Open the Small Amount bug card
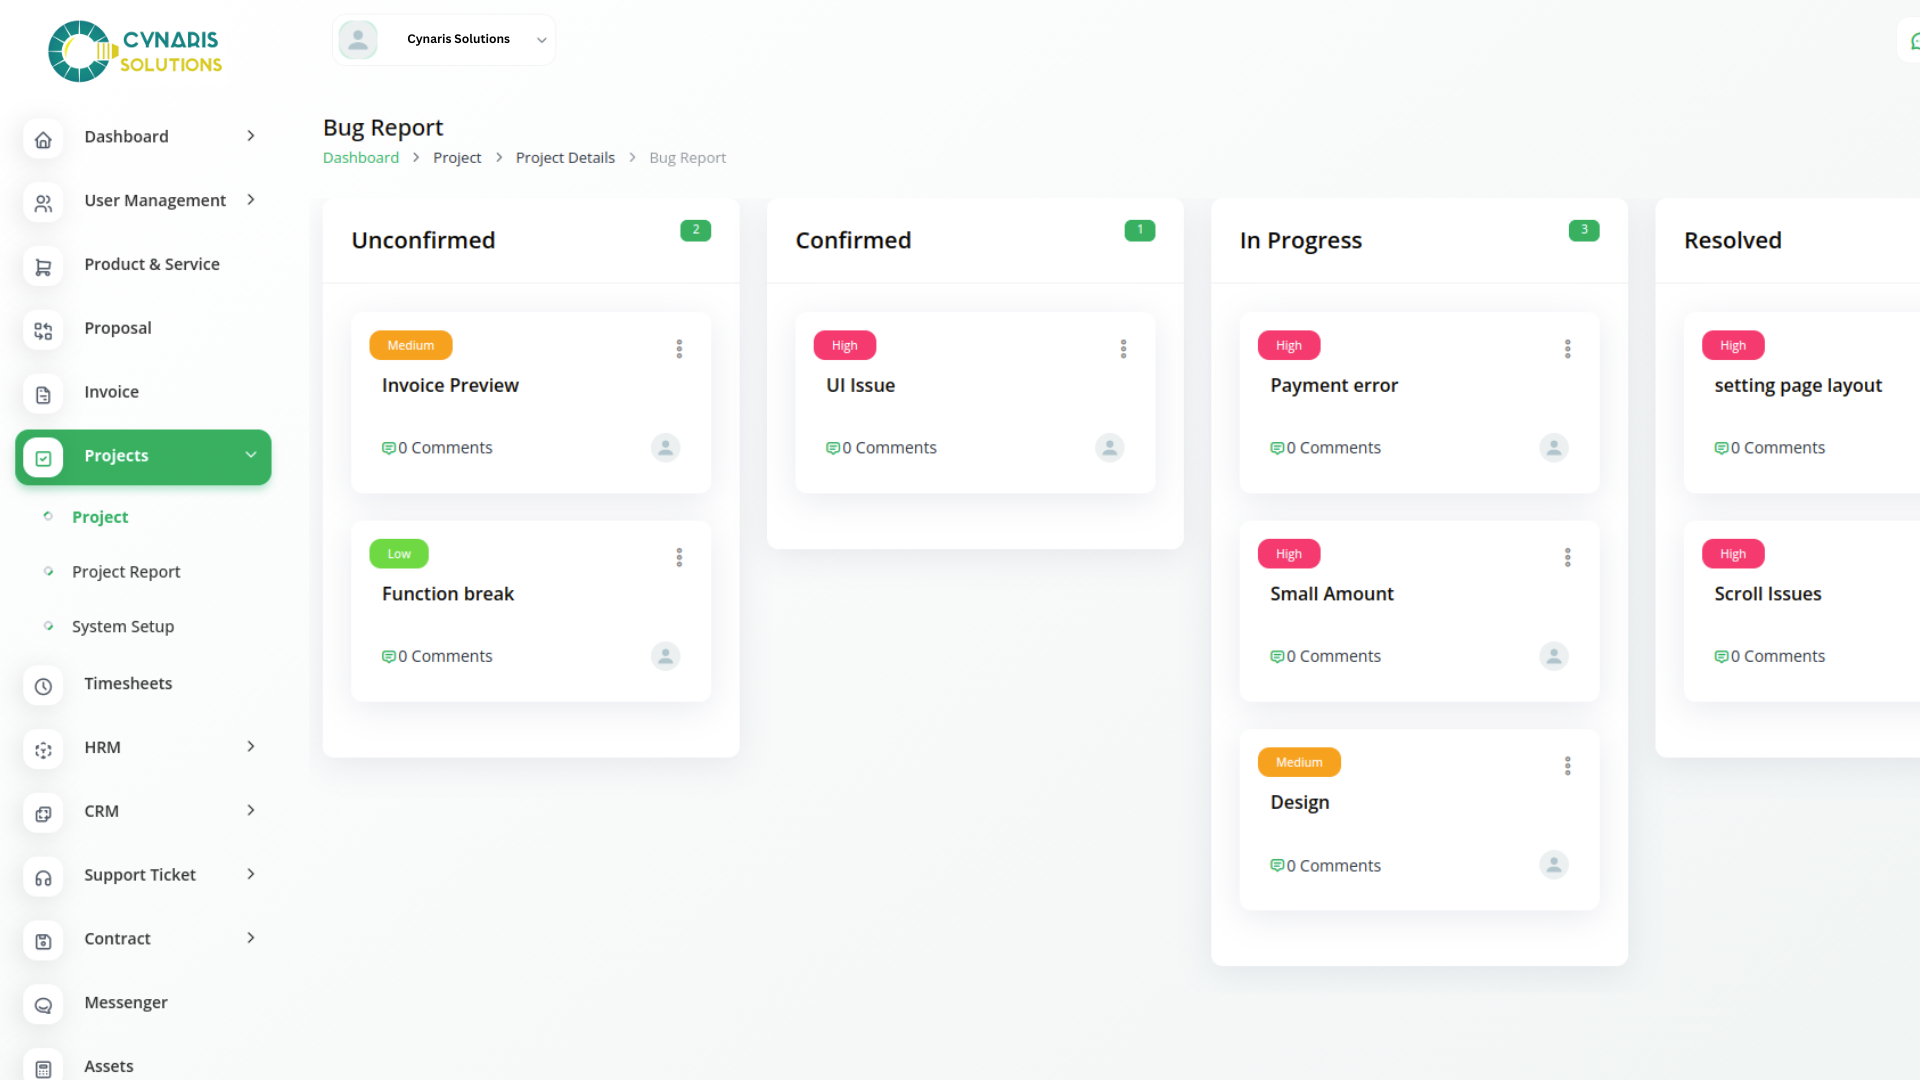 click(x=1331, y=594)
